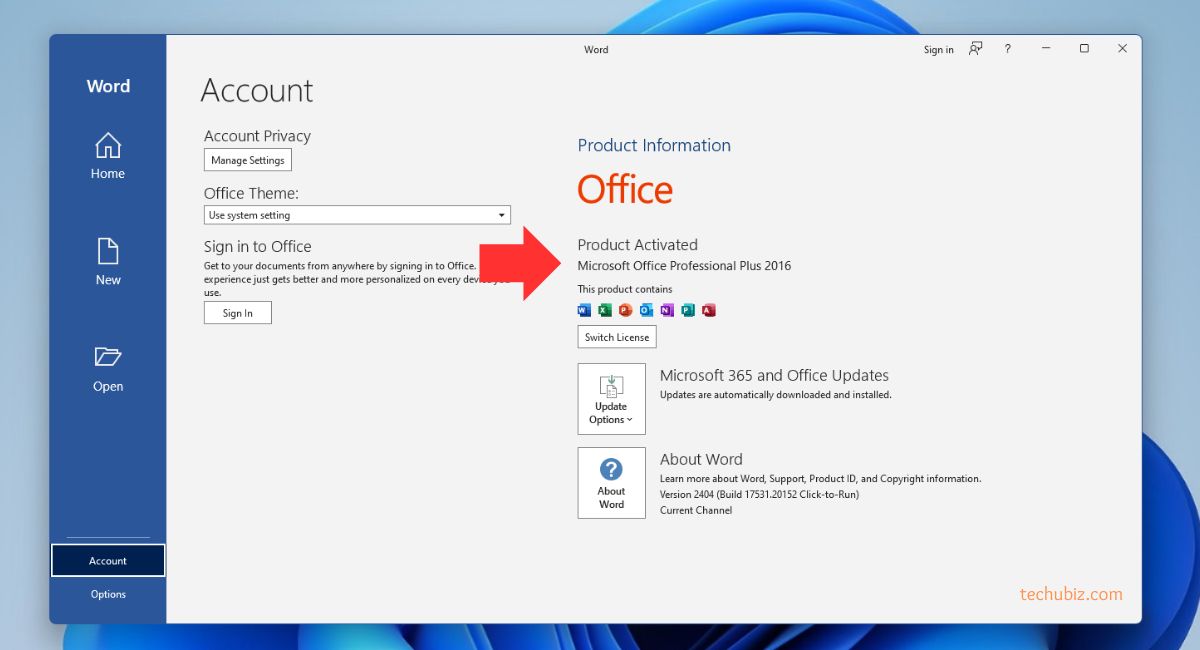Select the Account tab in sidebar
1200x650 pixels.
tap(108, 561)
